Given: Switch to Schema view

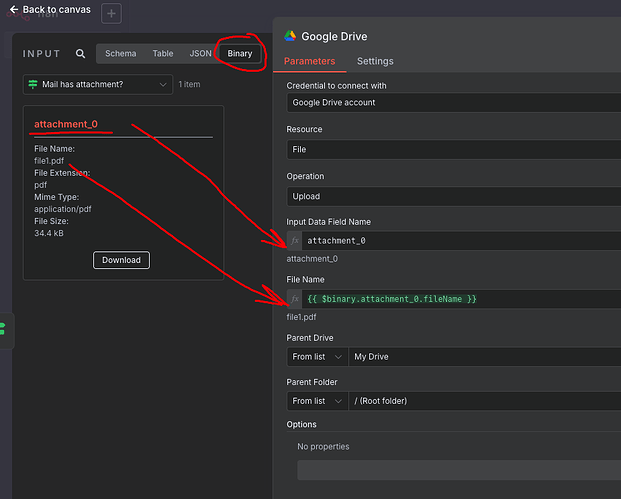Looking at the screenshot, I should click(120, 53).
